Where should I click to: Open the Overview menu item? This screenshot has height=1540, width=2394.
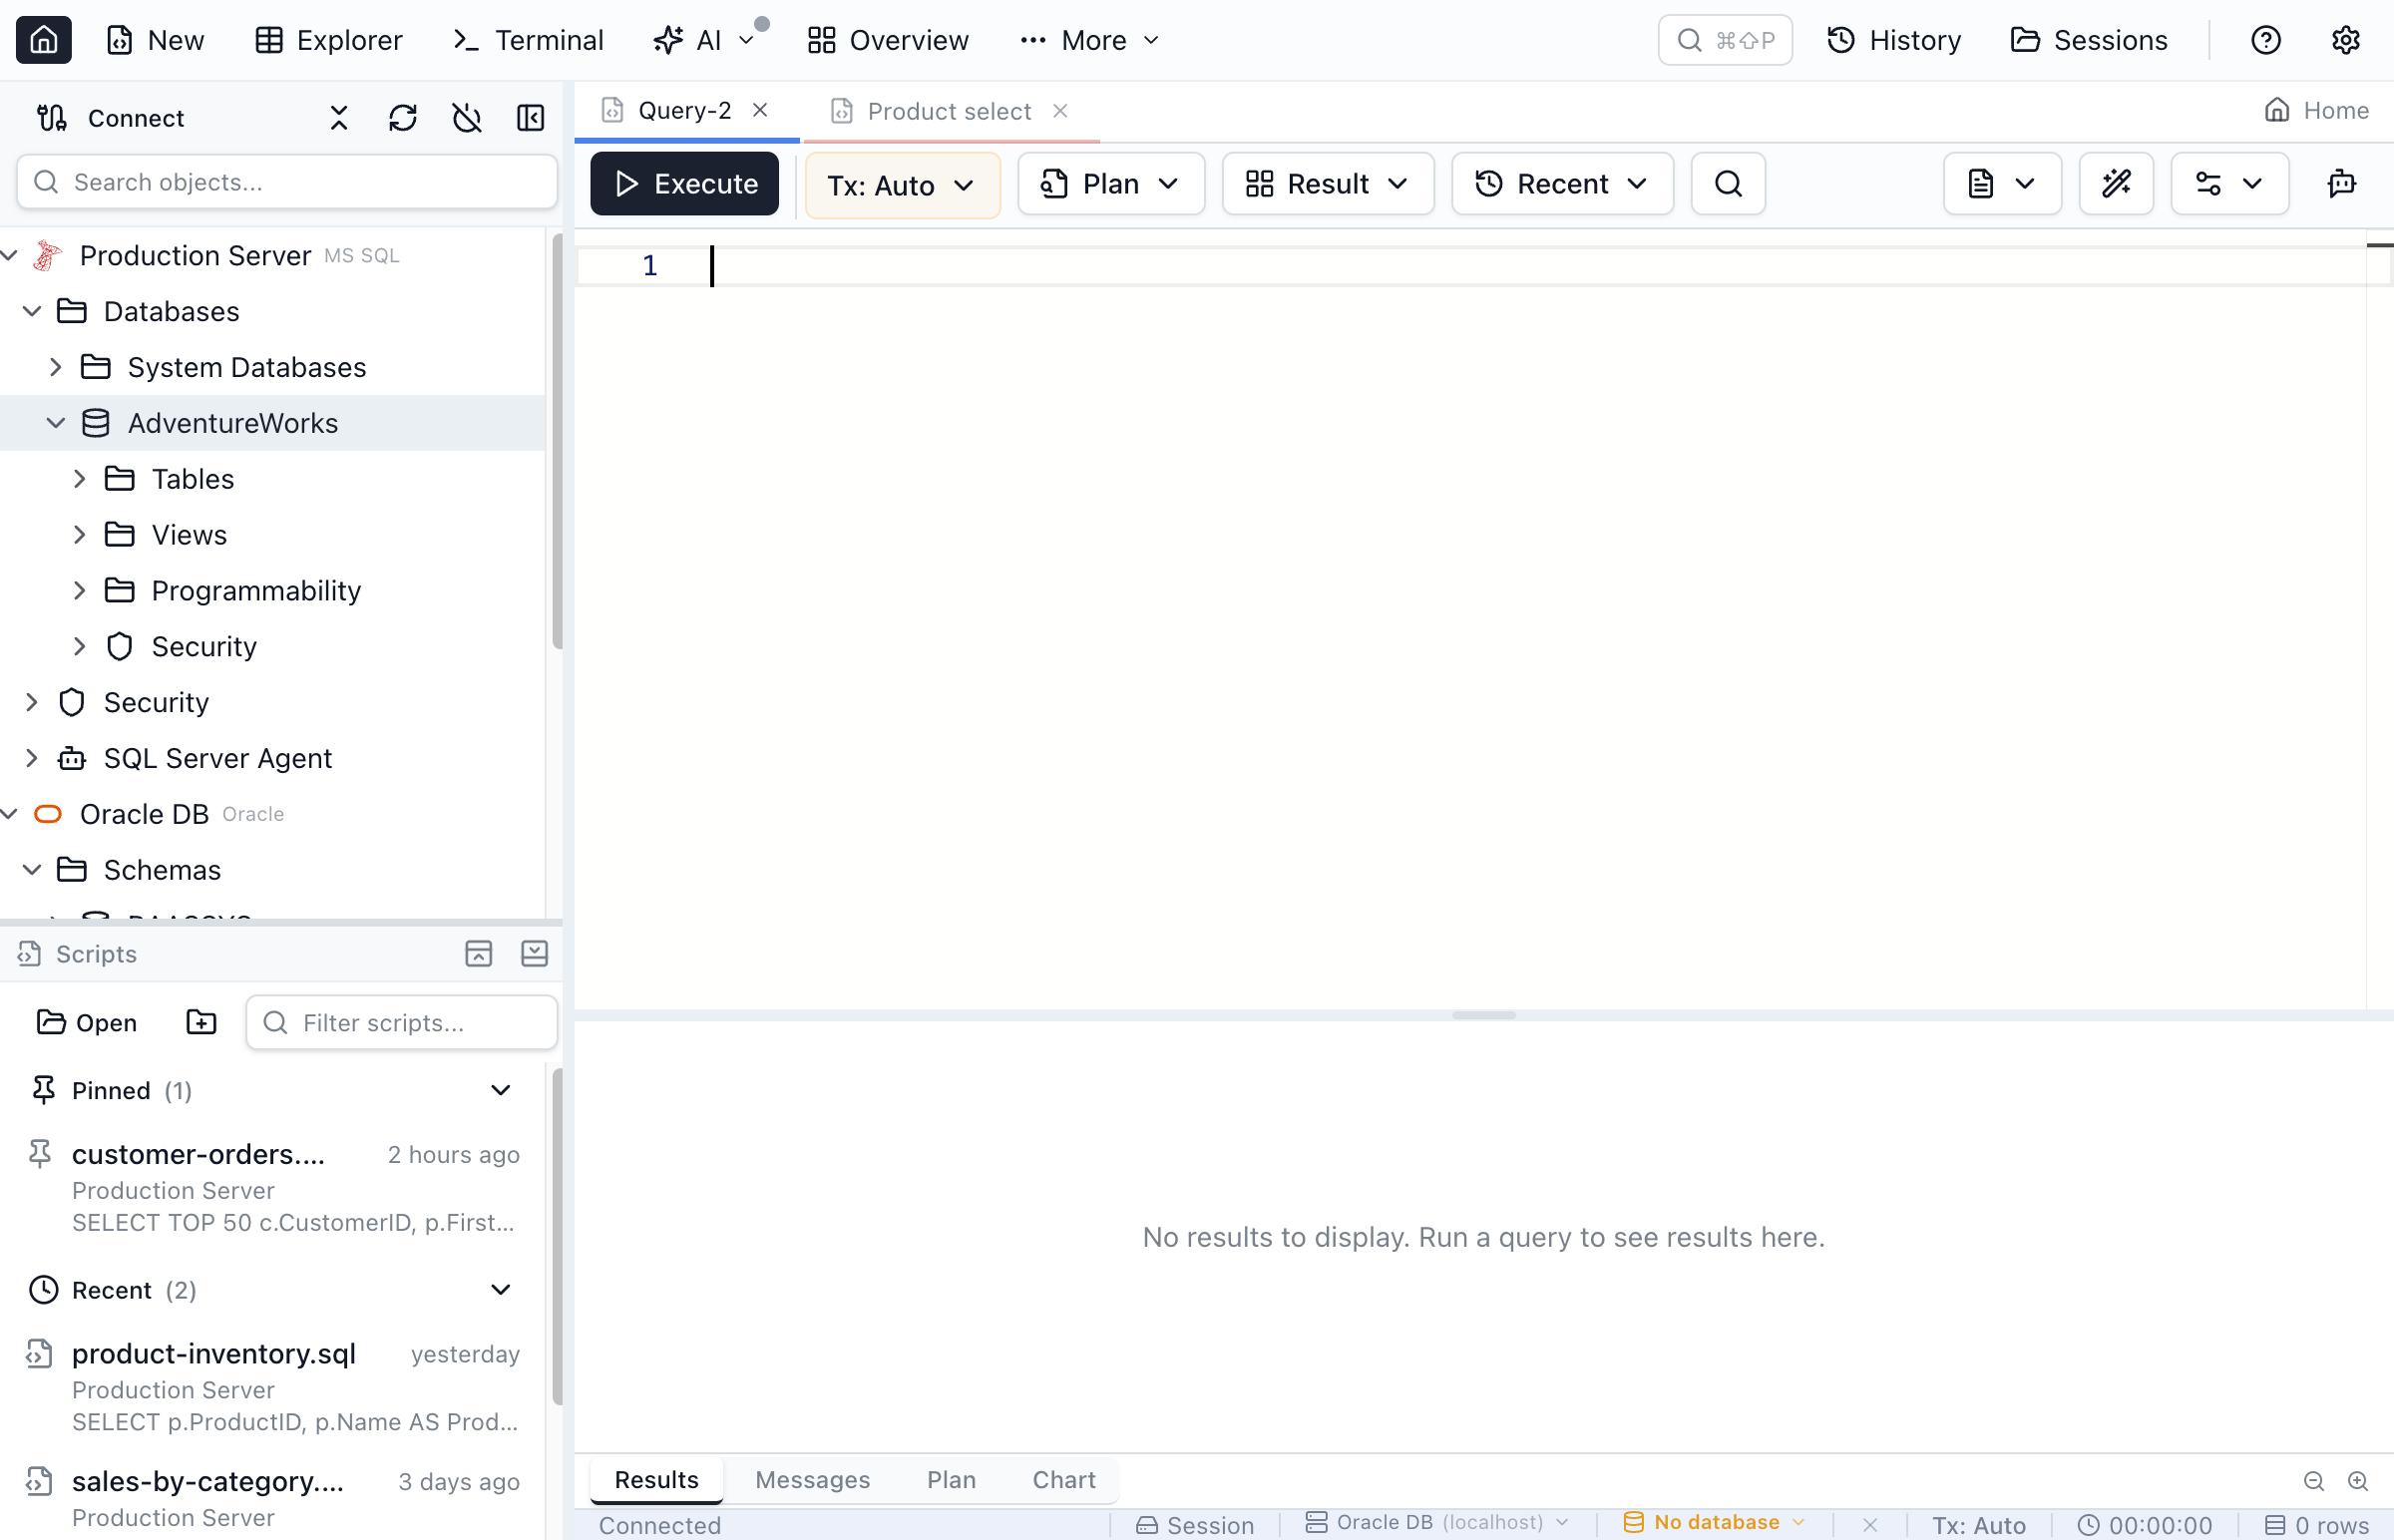coord(888,40)
